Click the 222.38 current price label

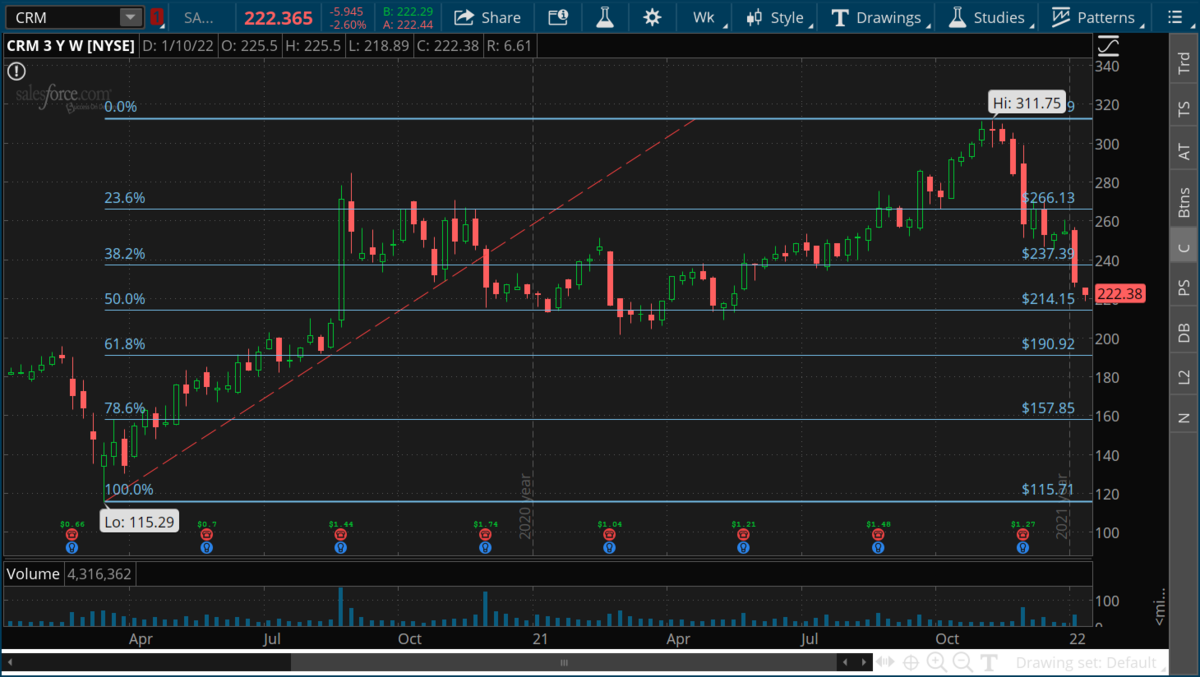(x=1120, y=294)
